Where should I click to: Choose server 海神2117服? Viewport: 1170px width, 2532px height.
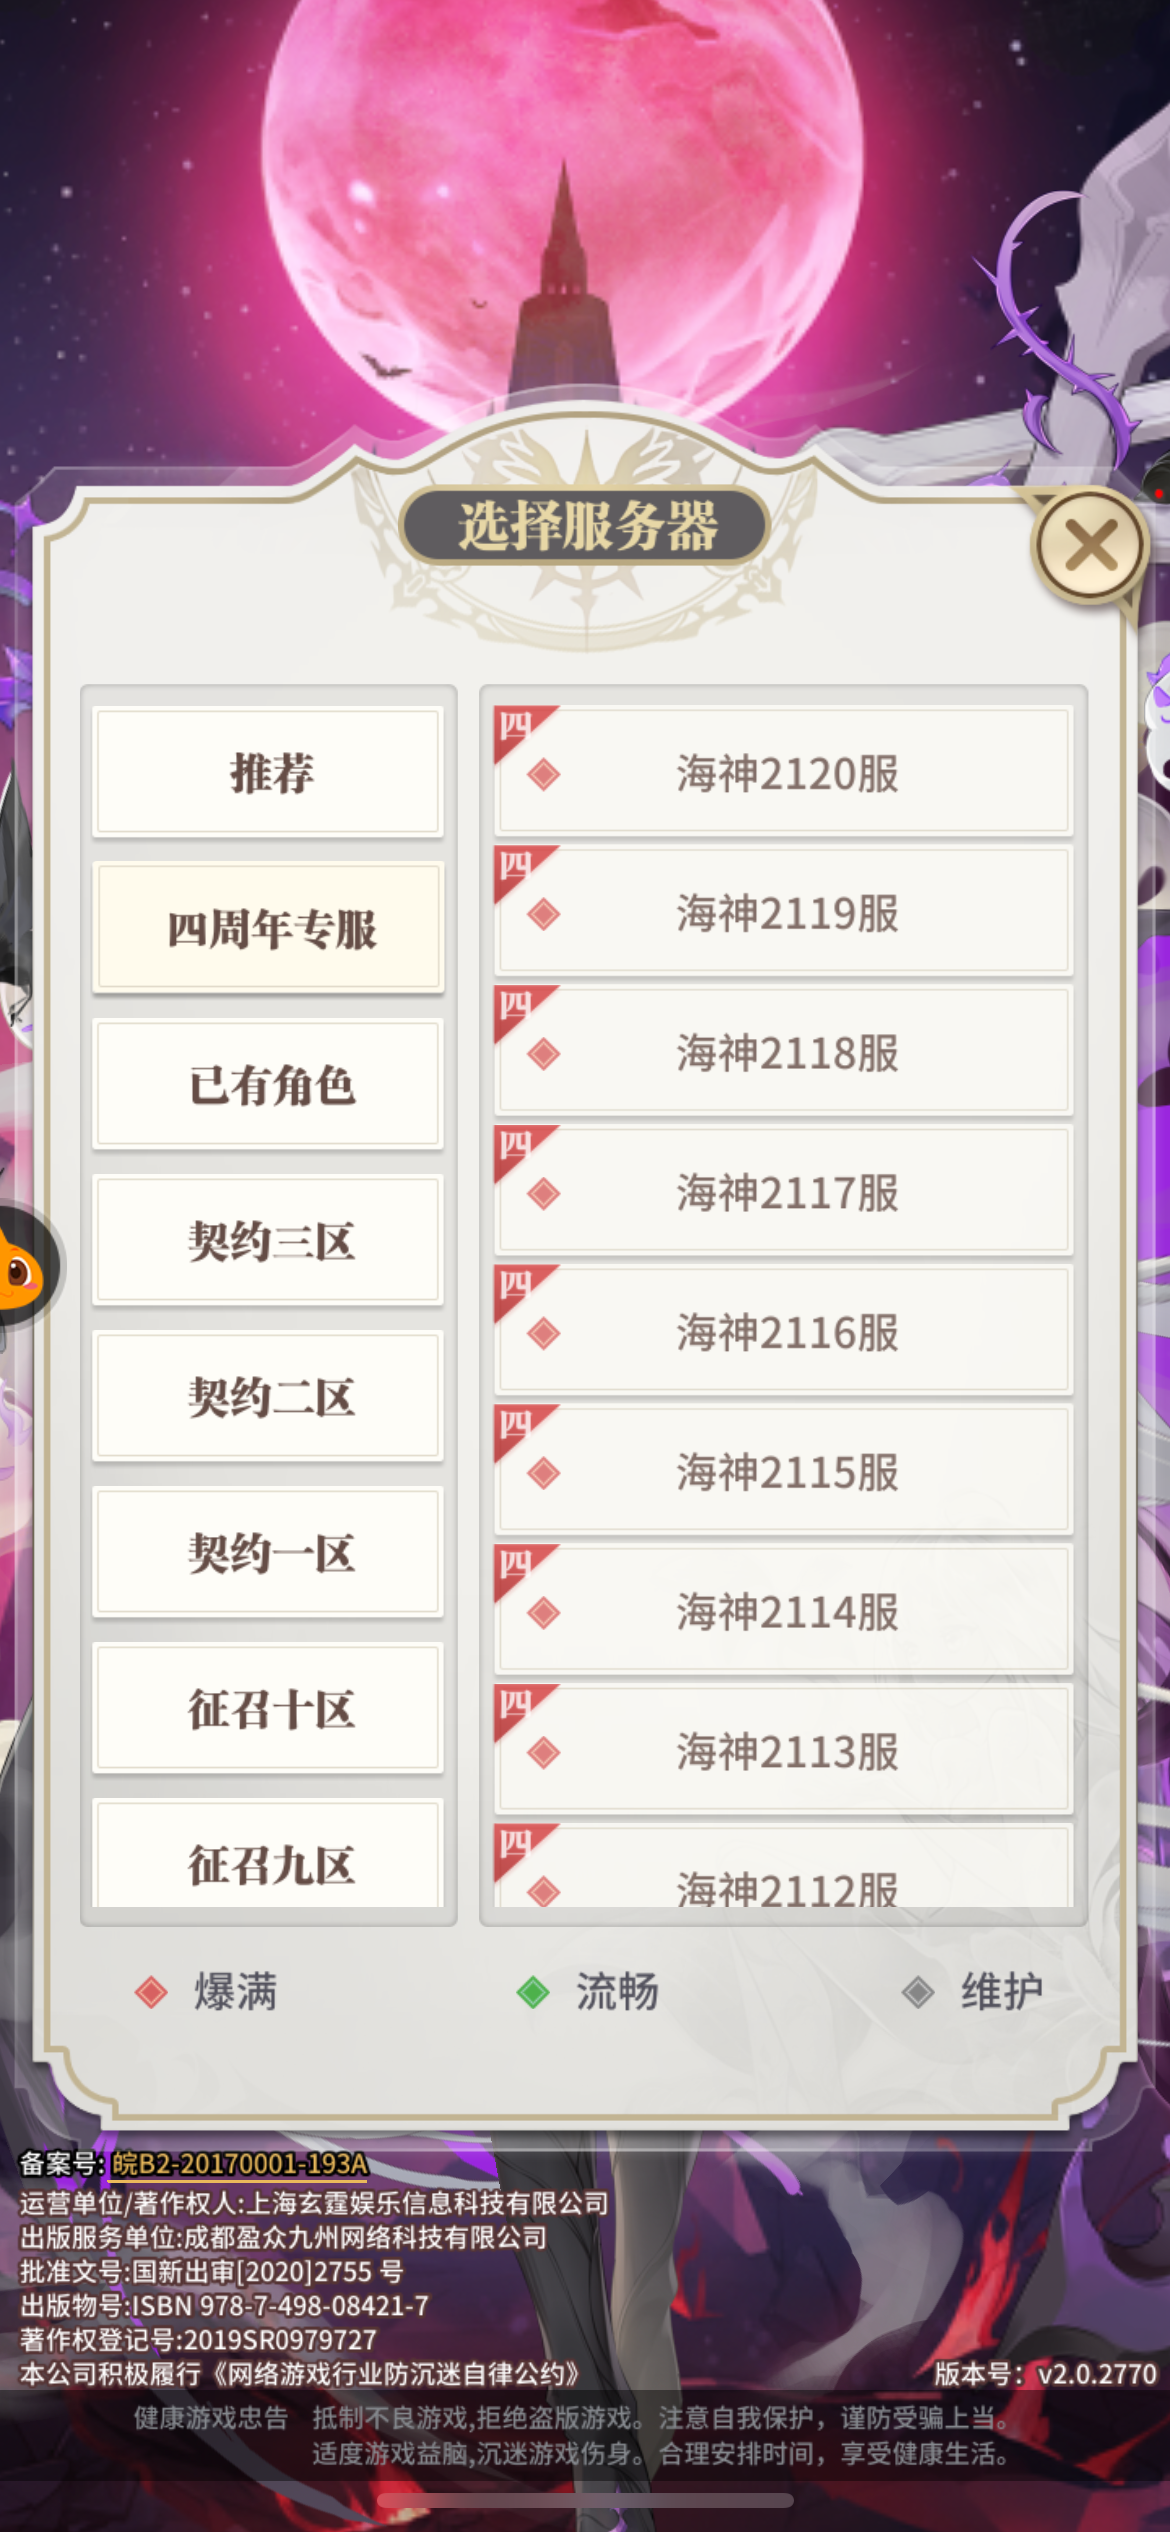pos(783,1191)
